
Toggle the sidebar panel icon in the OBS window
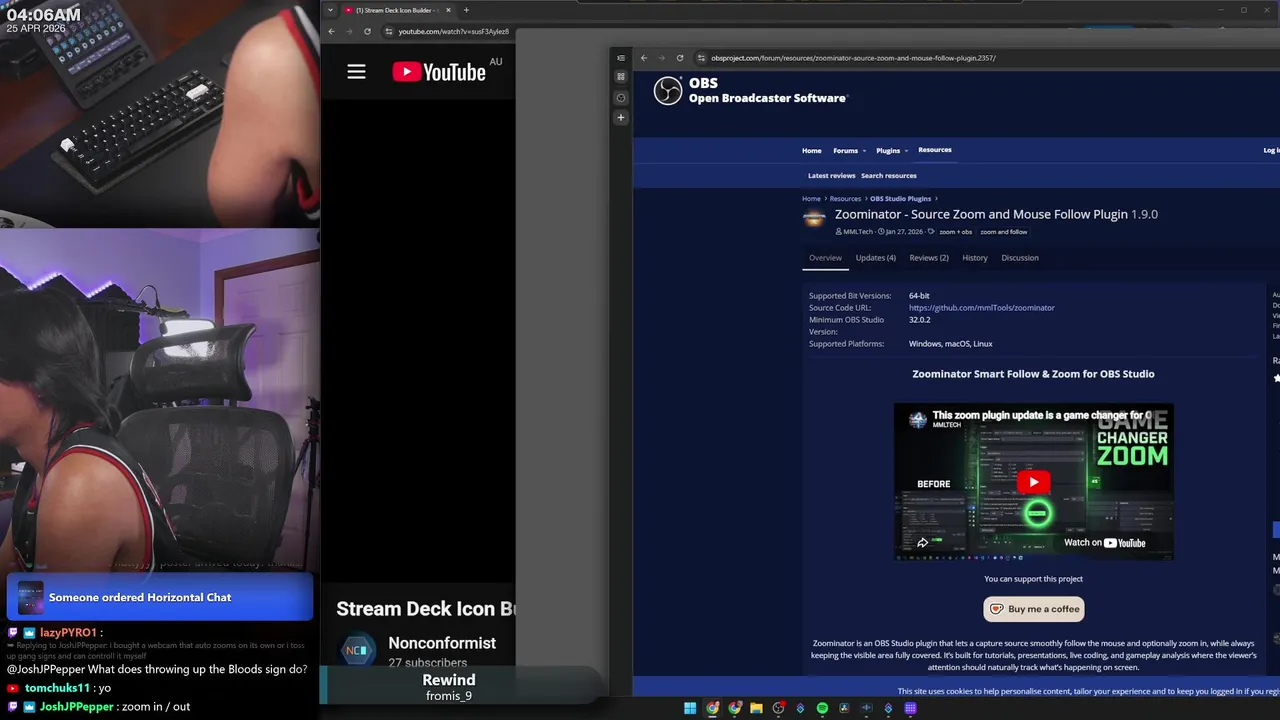621,58
